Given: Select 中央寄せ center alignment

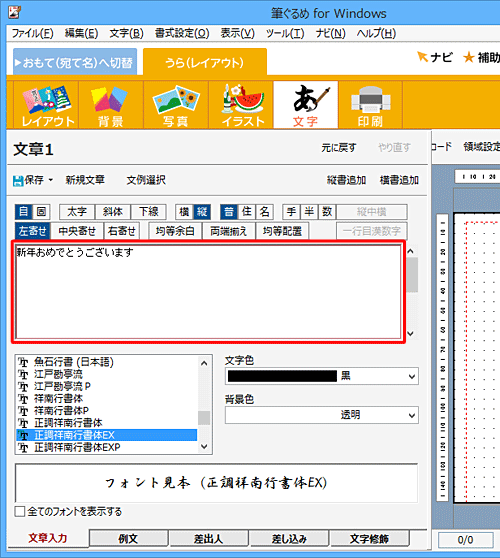Looking at the screenshot, I should (77, 231).
